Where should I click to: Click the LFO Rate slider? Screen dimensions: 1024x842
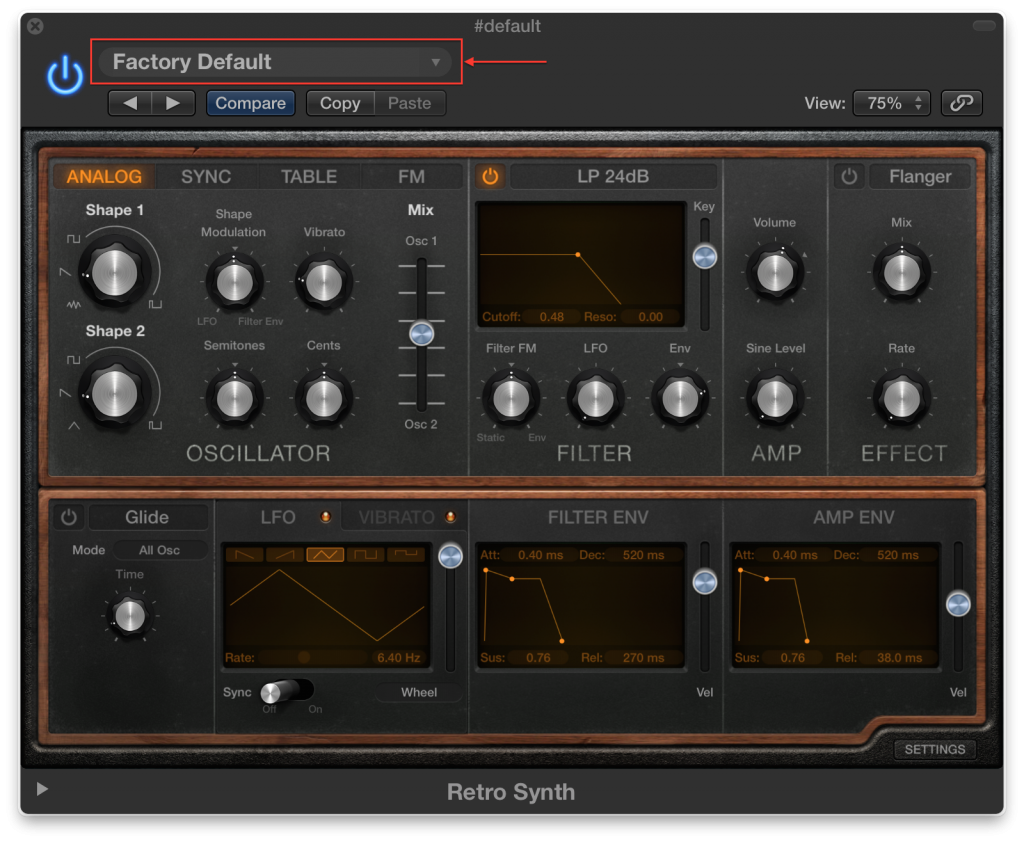(x=314, y=657)
